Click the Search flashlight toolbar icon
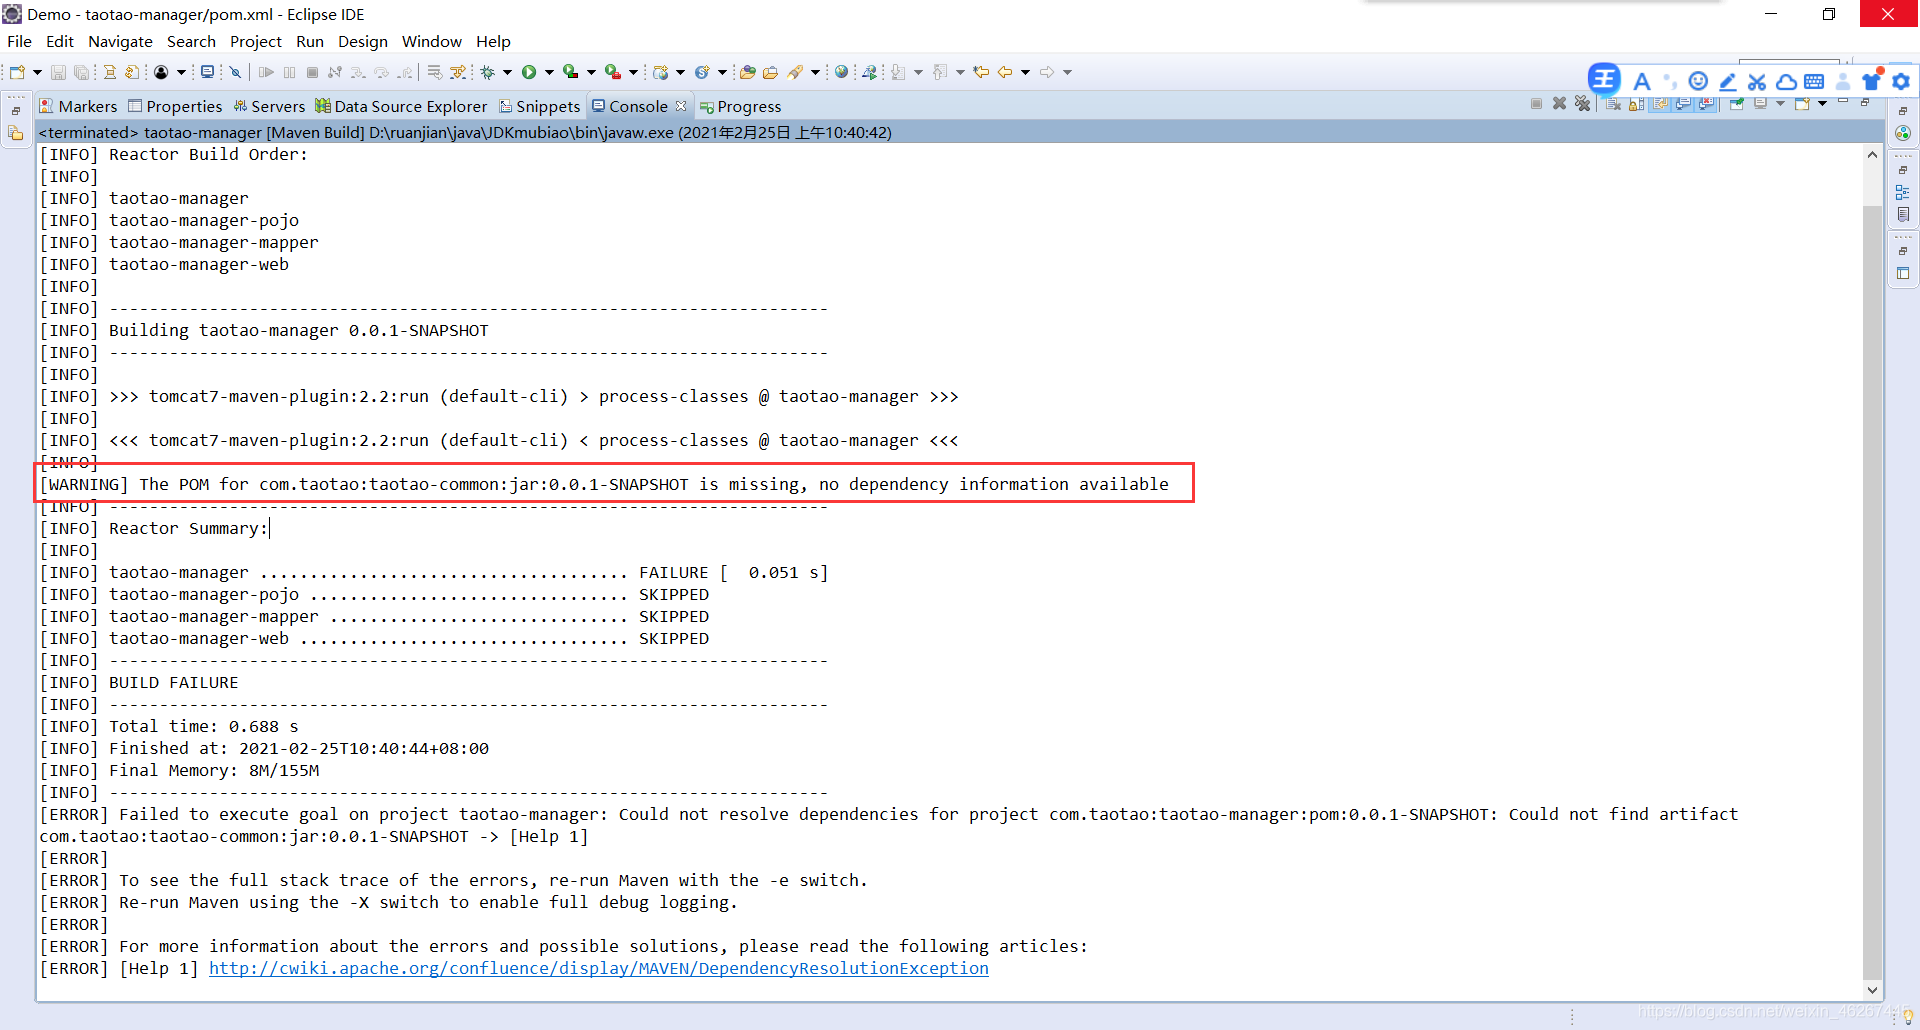 (795, 72)
